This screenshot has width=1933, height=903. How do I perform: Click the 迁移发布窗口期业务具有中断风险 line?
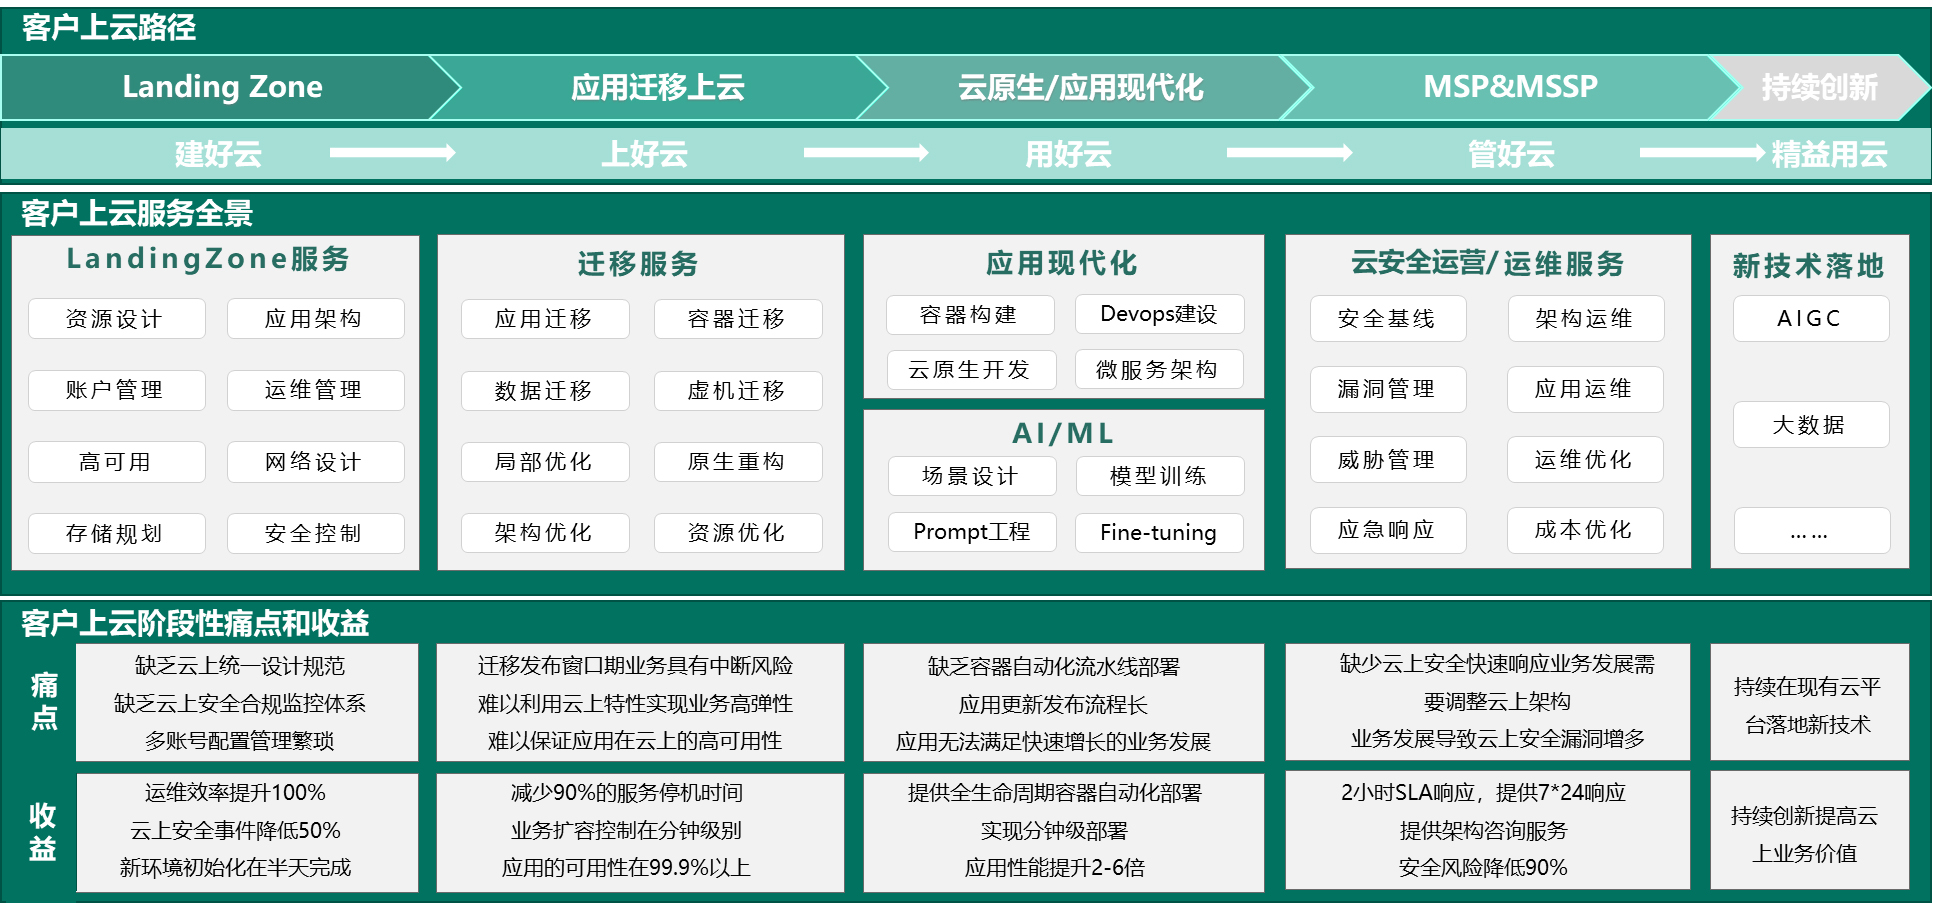click(635, 666)
